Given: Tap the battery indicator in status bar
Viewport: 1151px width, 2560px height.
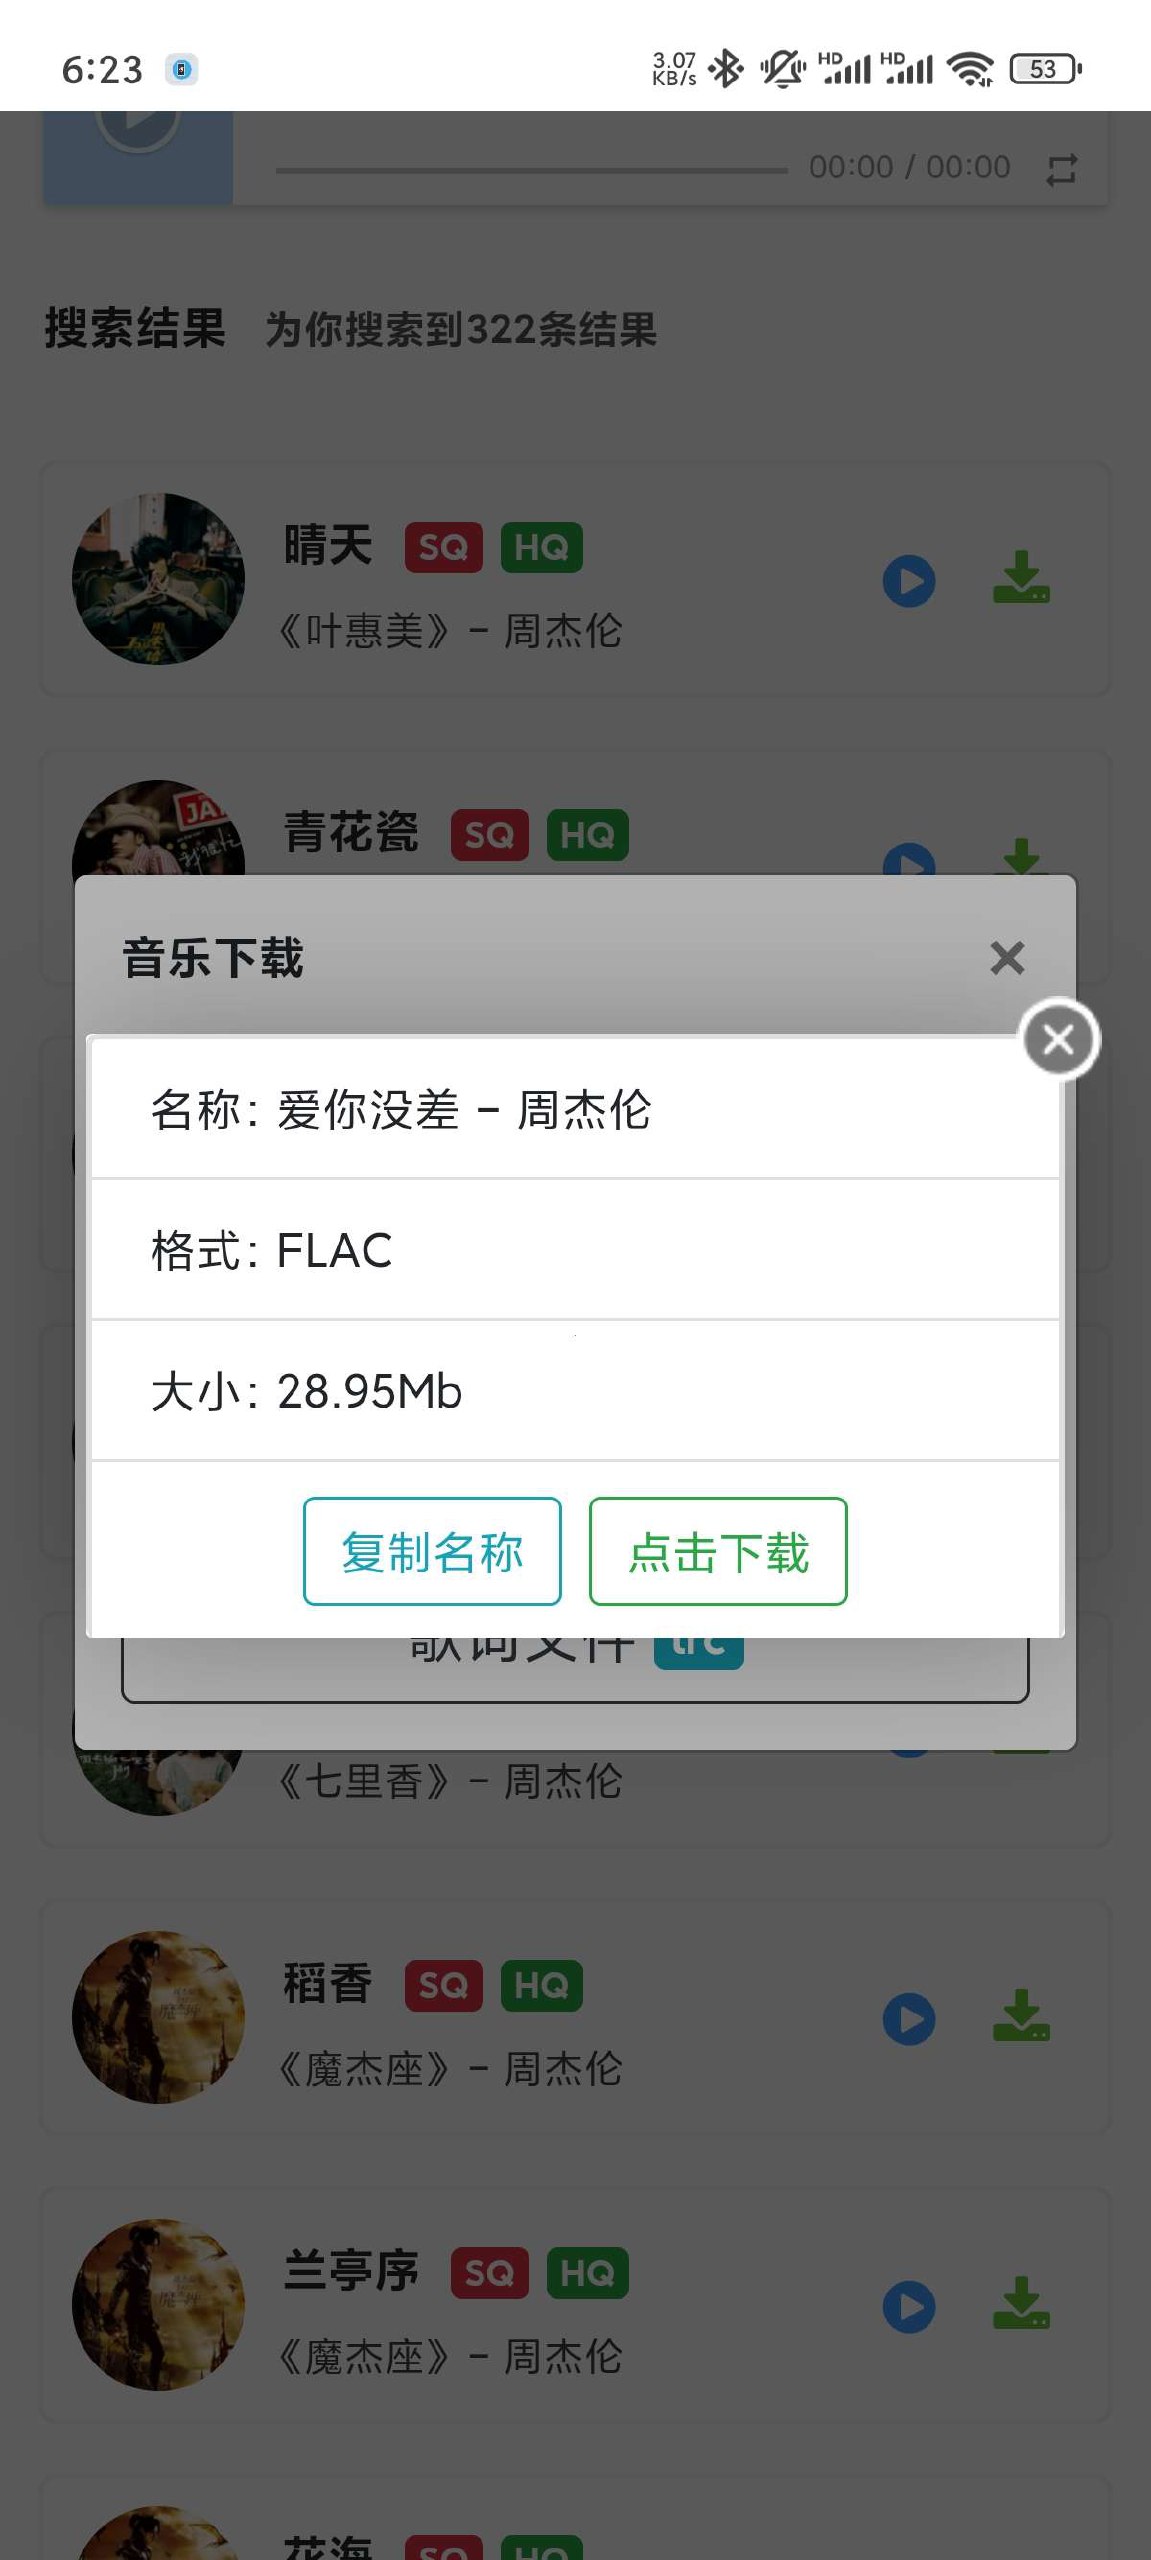Looking at the screenshot, I should [1045, 69].
